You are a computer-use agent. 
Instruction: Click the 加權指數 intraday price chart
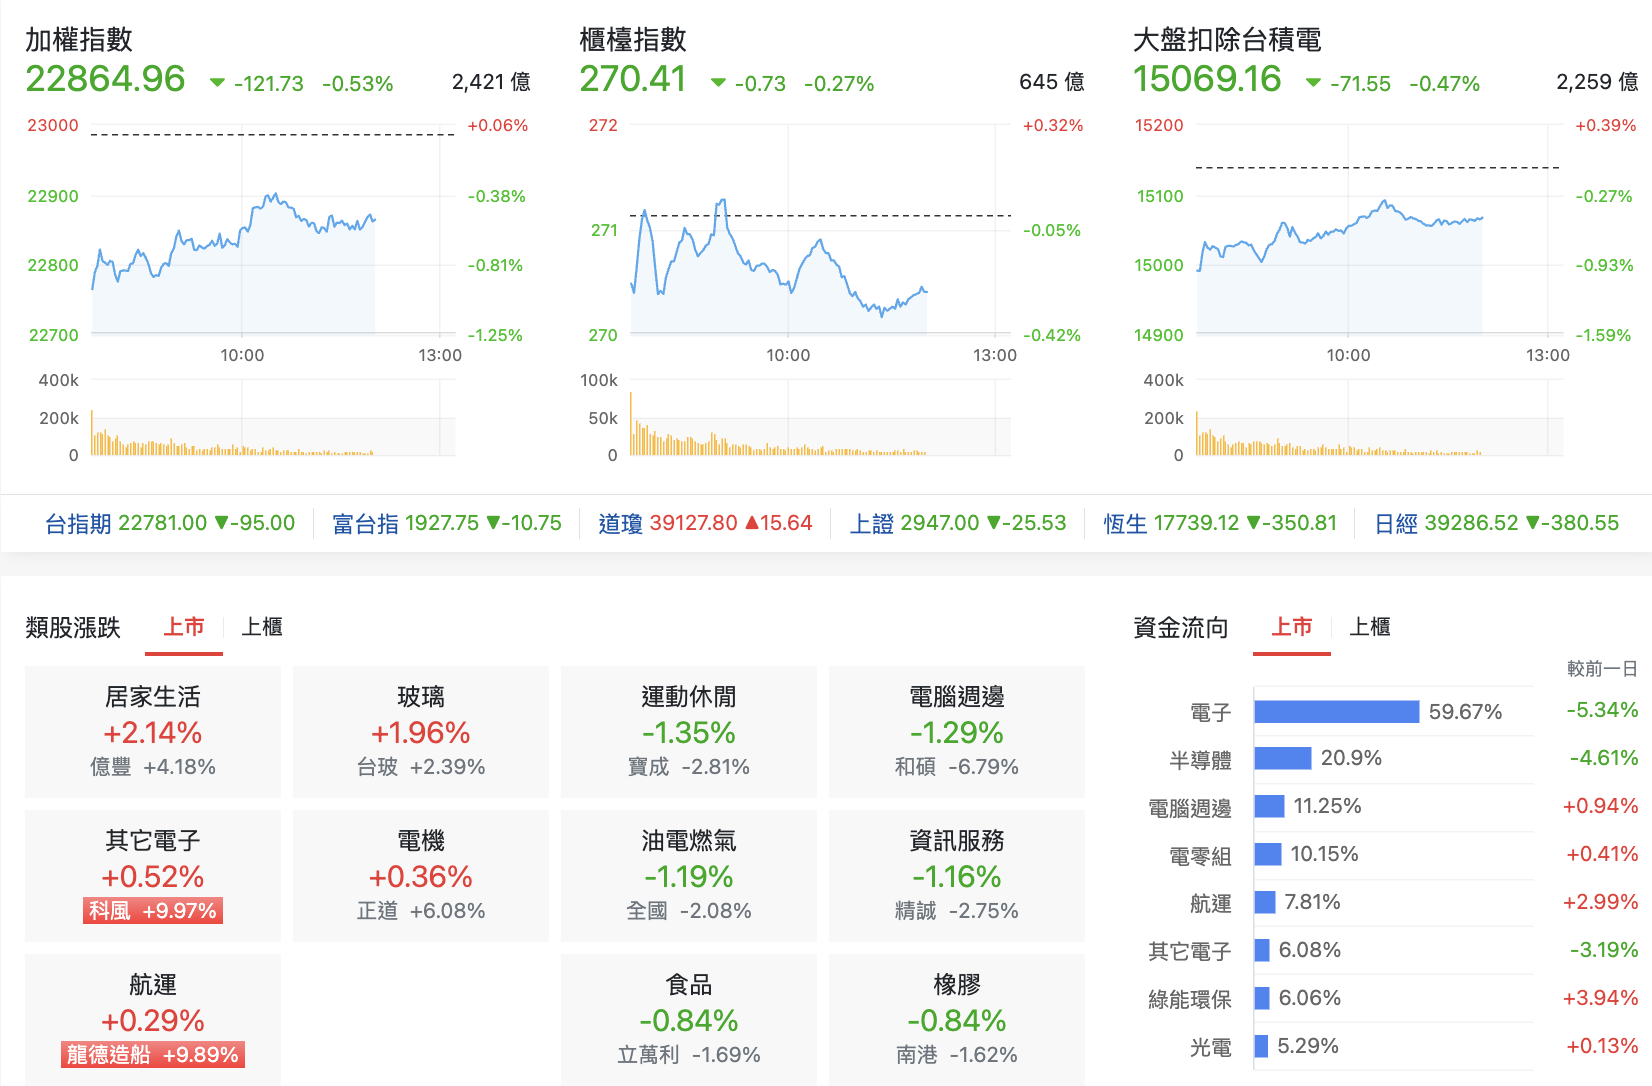[272, 230]
